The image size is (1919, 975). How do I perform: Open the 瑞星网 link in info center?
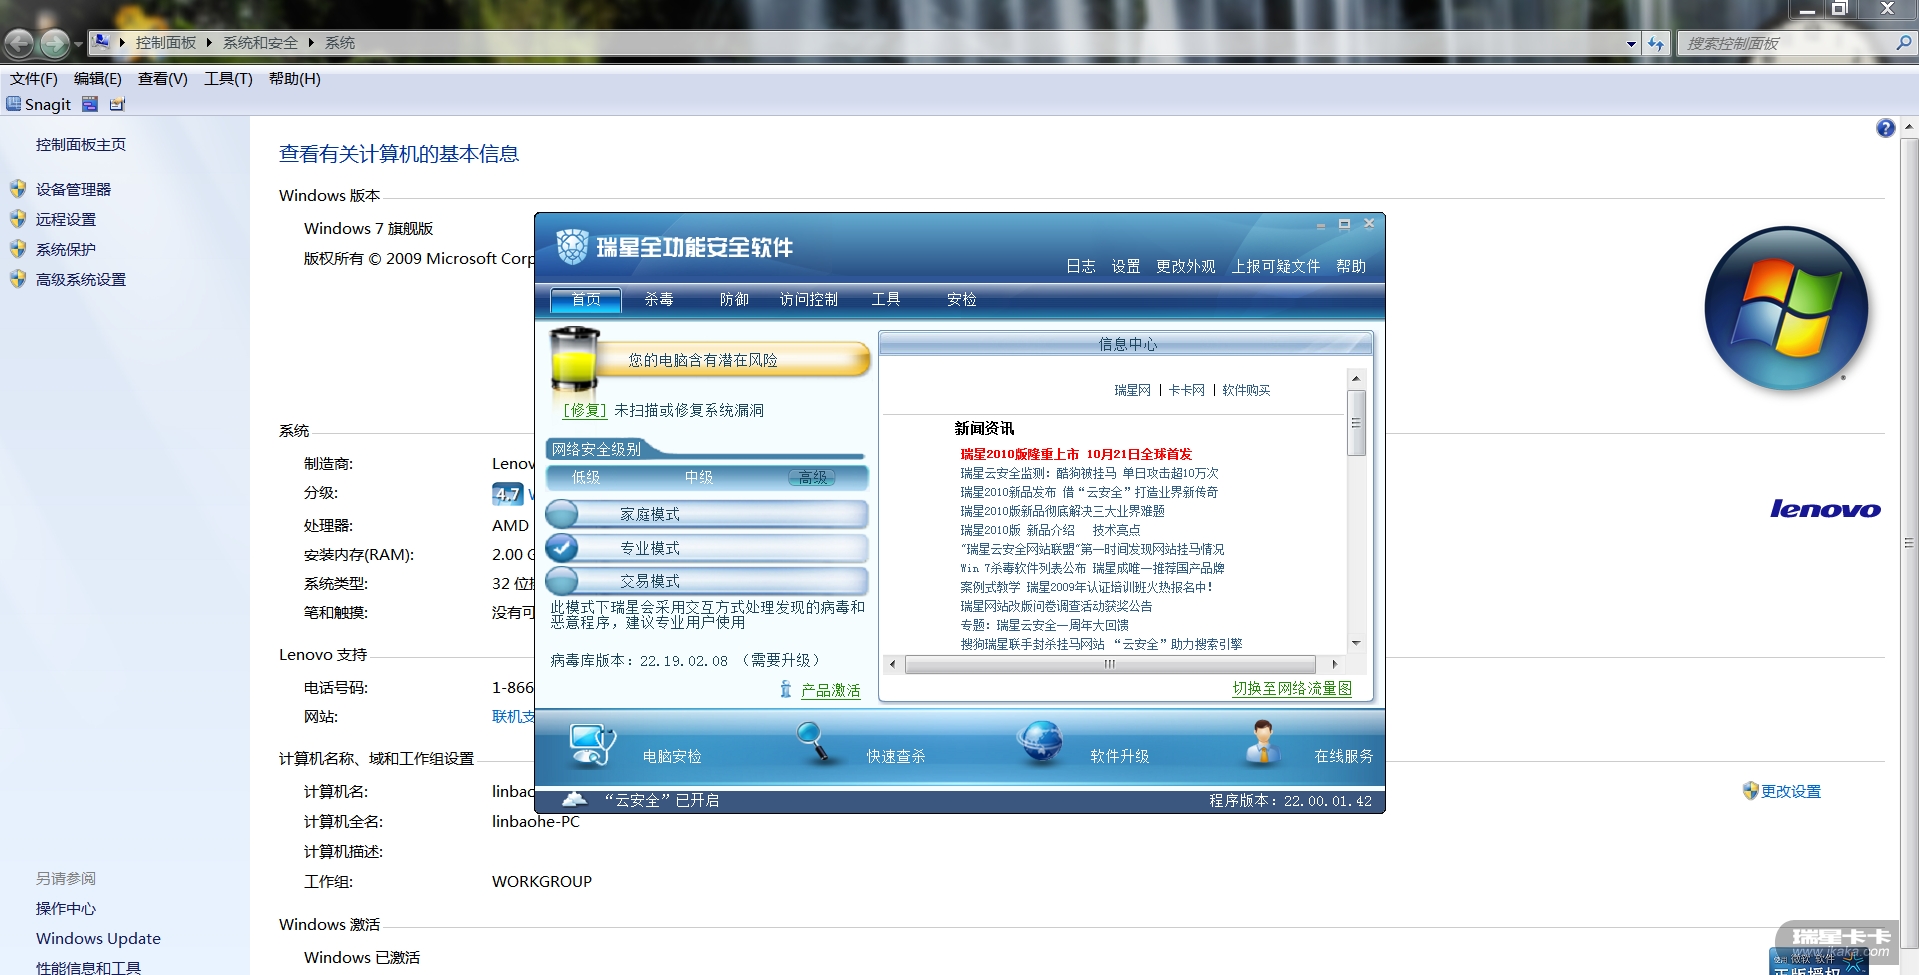click(1133, 390)
